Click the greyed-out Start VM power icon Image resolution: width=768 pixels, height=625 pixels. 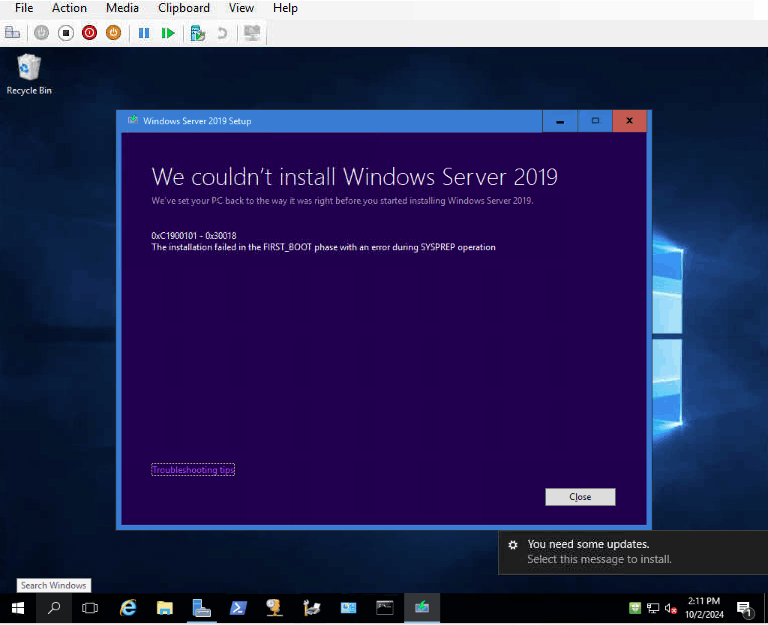(x=42, y=33)
